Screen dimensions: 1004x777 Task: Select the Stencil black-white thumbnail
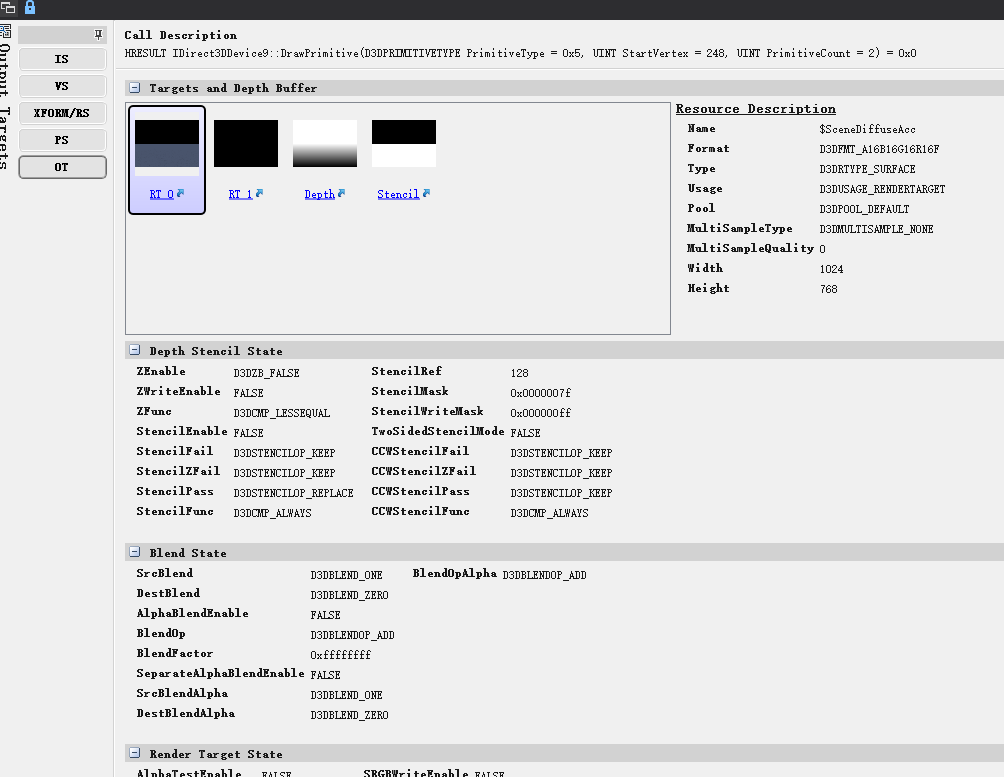pos(404,143)
